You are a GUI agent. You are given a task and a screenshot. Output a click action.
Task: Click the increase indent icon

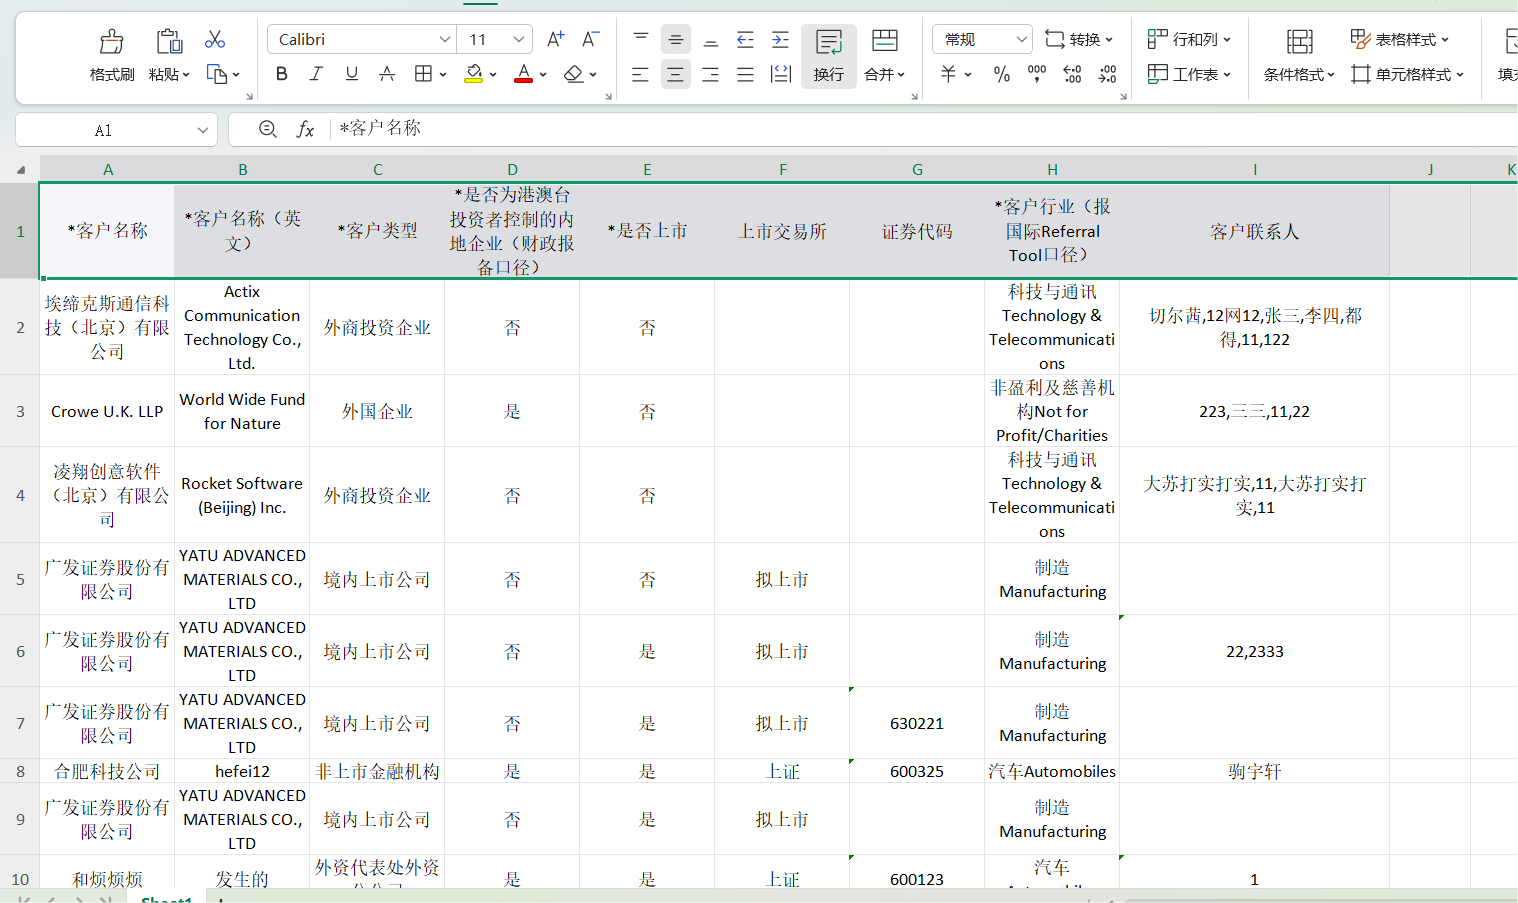tap(780, 40)
